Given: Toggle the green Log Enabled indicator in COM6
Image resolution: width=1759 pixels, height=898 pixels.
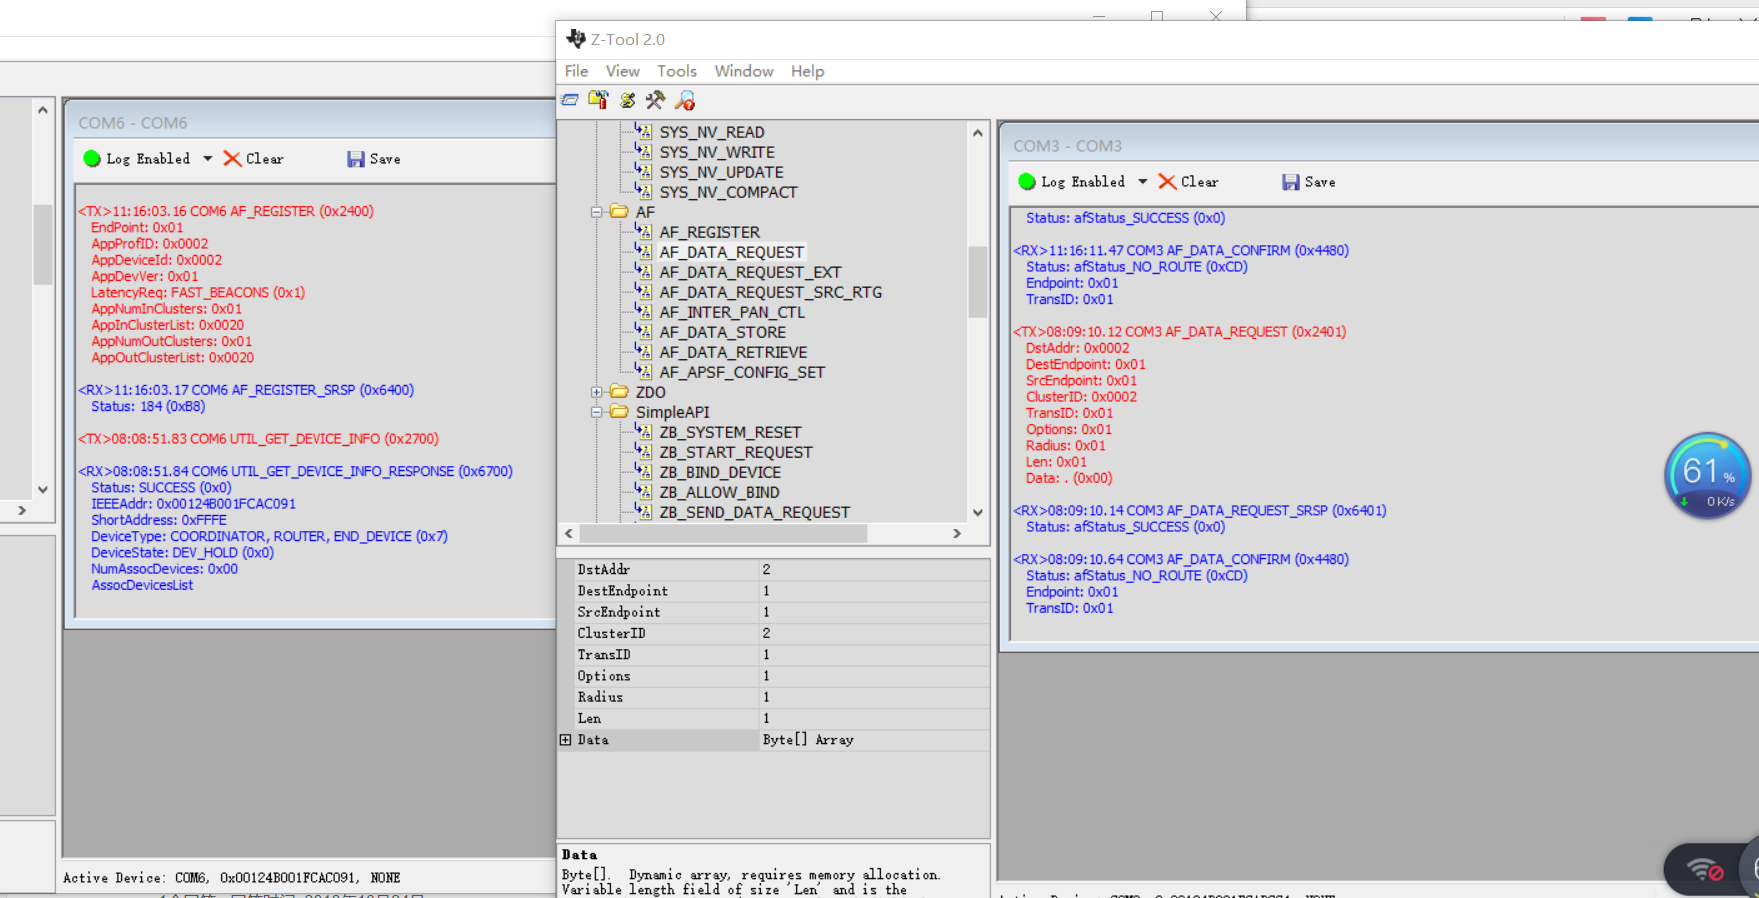Looking at the screenshot, I should tap(92, 159).
